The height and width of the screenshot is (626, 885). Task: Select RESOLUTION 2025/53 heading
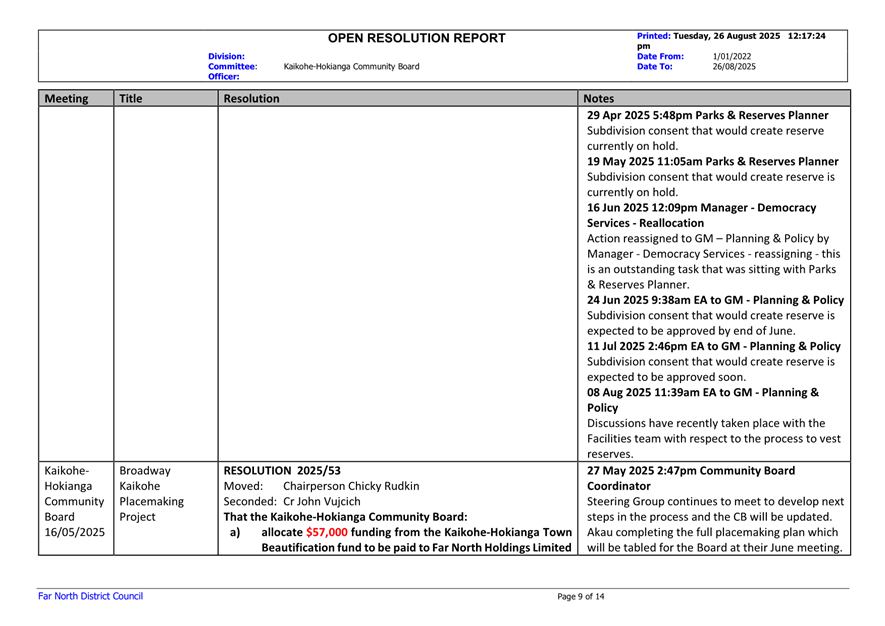pos(282,471)
